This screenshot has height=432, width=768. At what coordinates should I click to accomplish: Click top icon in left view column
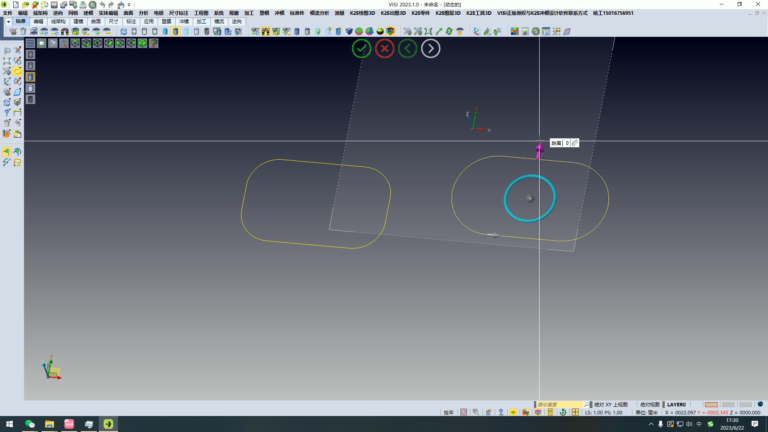[30, 54]
